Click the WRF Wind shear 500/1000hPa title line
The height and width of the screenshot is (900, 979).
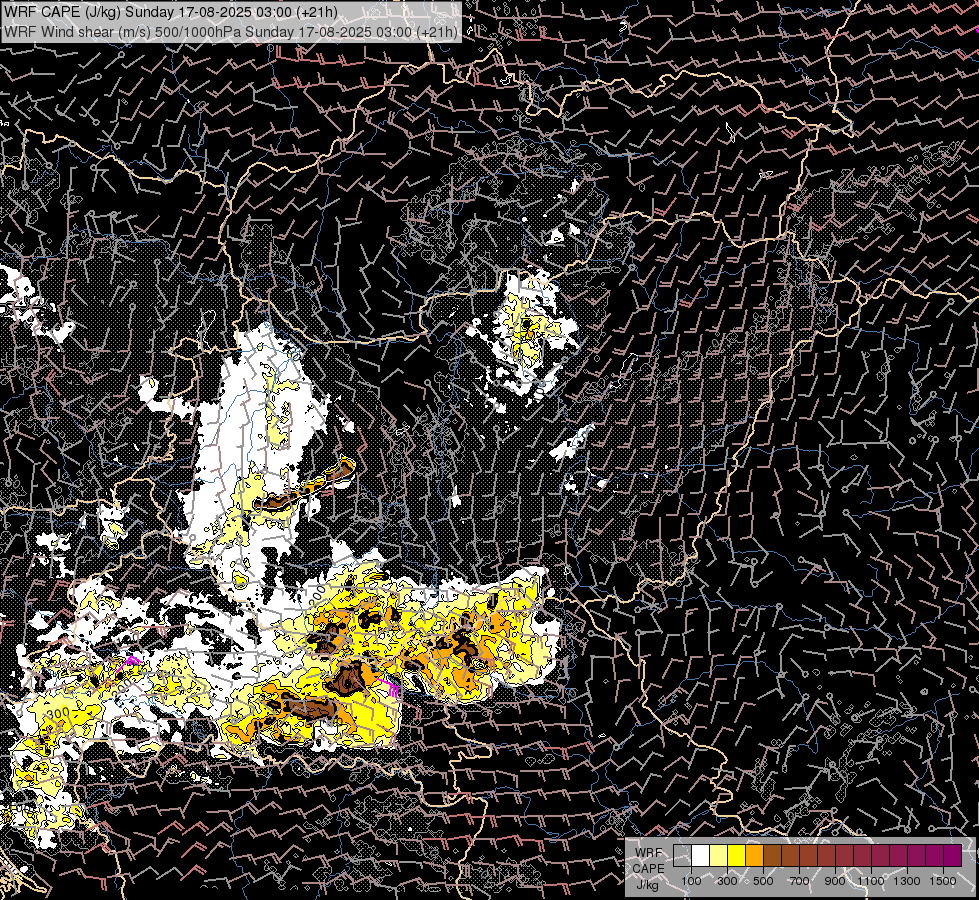pos(231,32)
